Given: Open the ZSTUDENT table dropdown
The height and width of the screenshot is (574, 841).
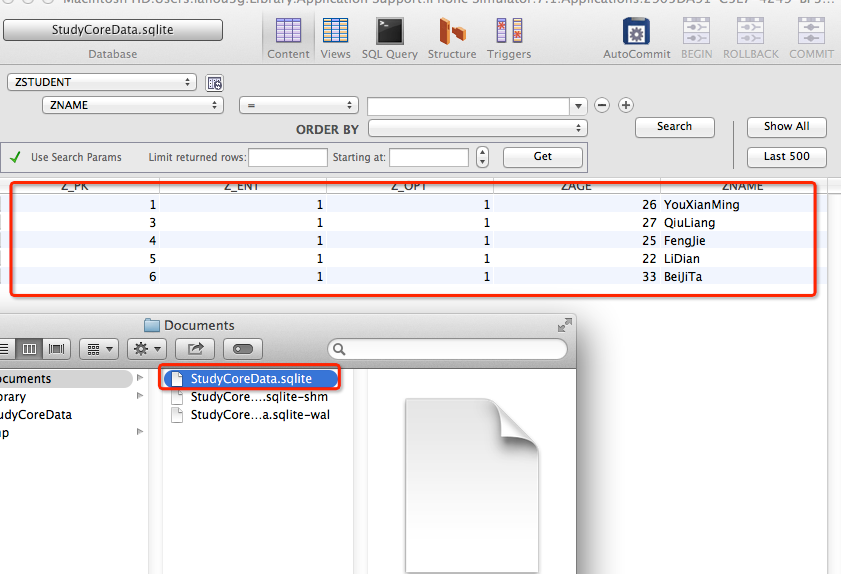Looking at the screenshot, I should (102, 82).
